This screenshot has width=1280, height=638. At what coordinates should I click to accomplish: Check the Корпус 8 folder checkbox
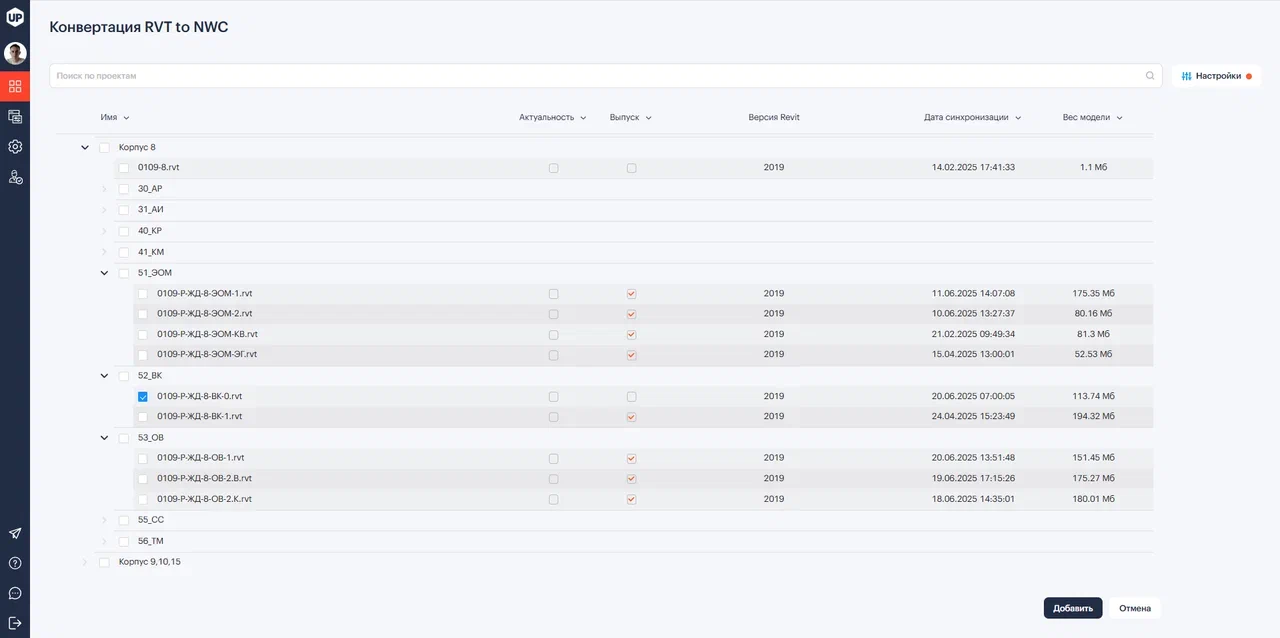click(x=104, y=147)
